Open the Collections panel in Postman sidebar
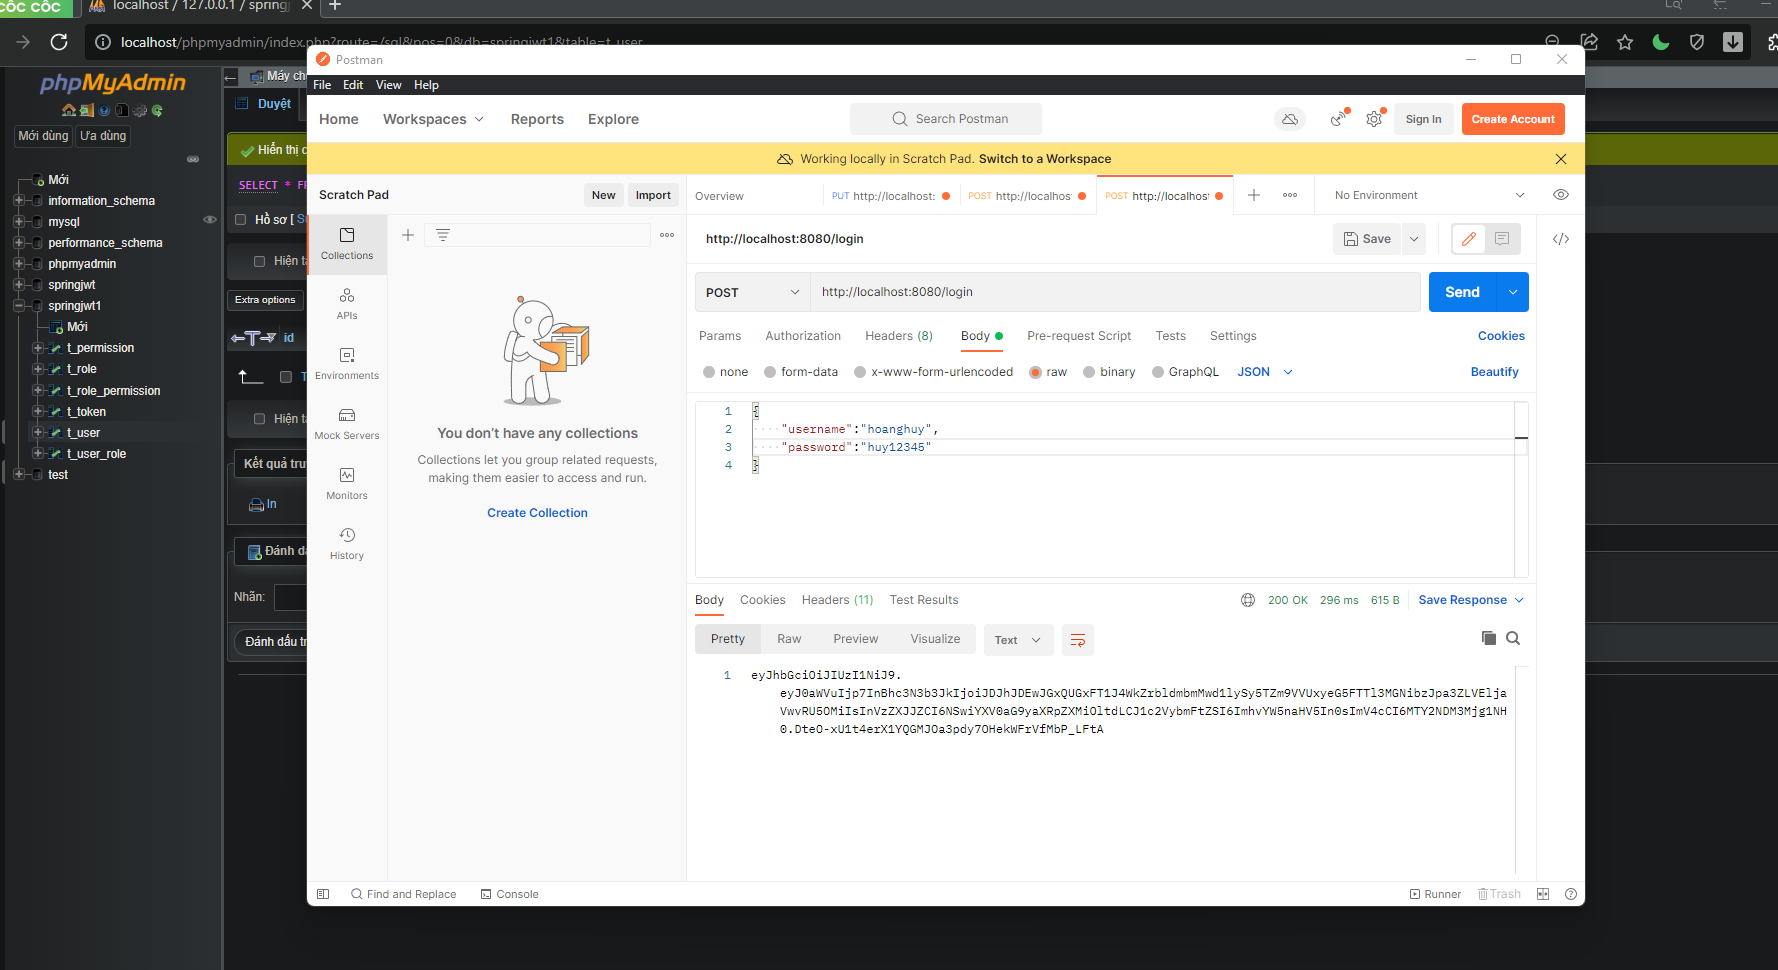The image size is (1778, 970). (x=347, y=244)
